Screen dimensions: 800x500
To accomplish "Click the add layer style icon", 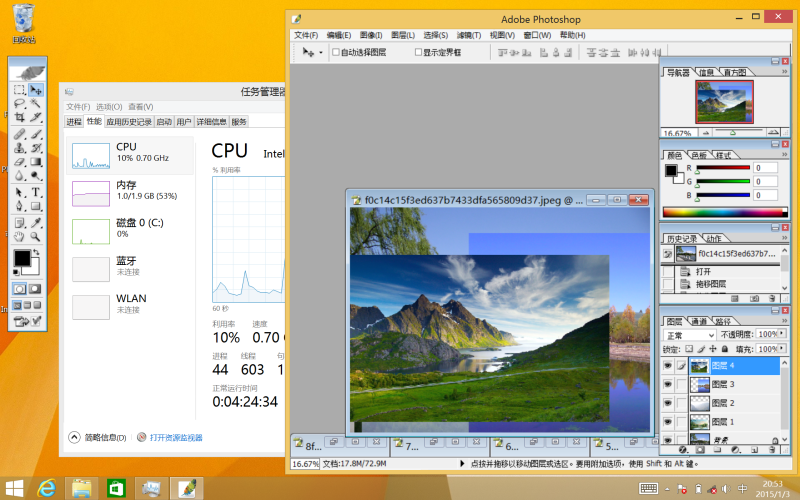I will point(683,449).
